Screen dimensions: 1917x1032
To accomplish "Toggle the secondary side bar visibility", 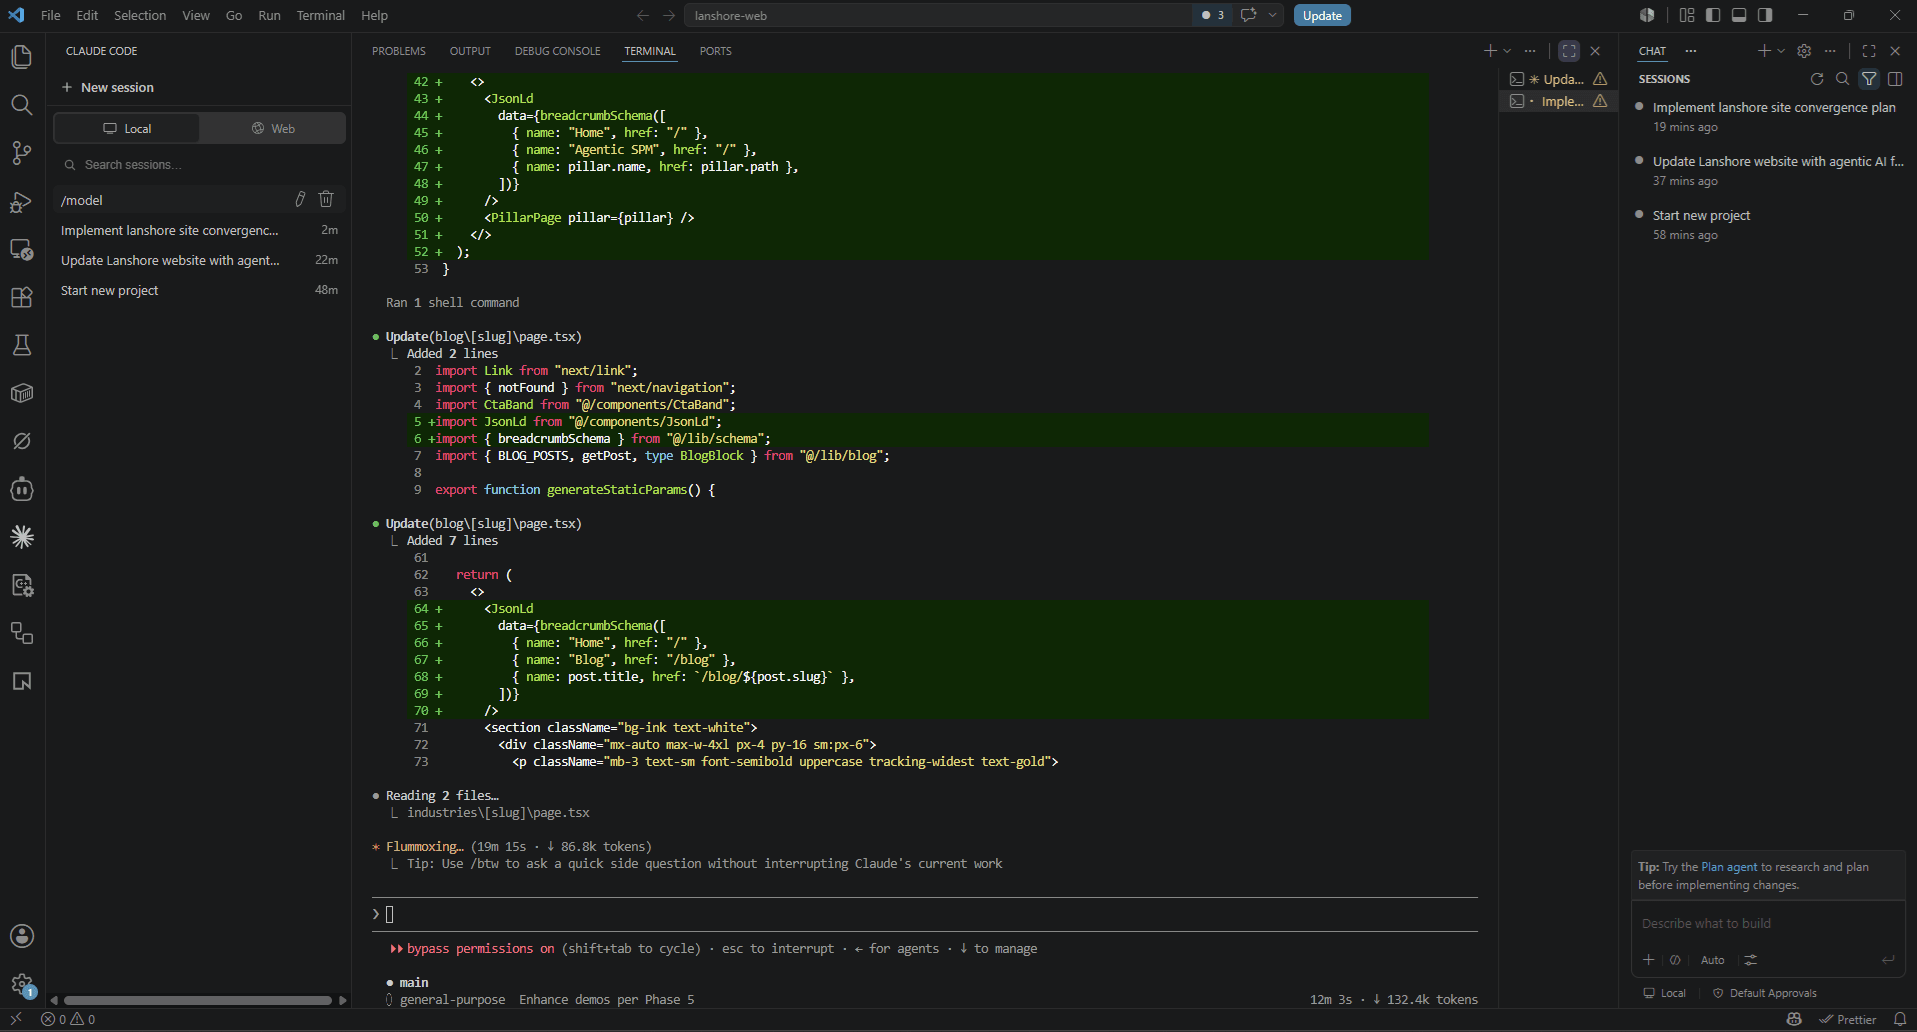I will tap(1765, 15).
